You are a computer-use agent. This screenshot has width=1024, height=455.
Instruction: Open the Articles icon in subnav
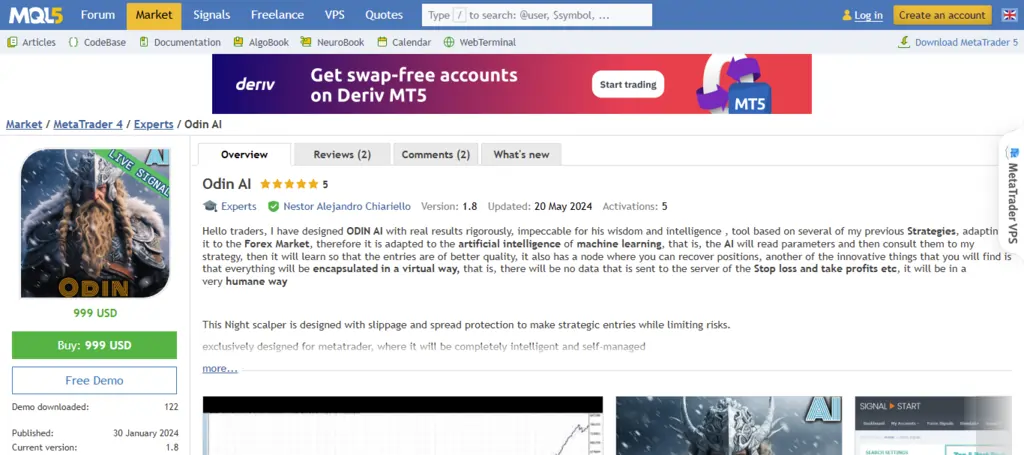(12, 42)
